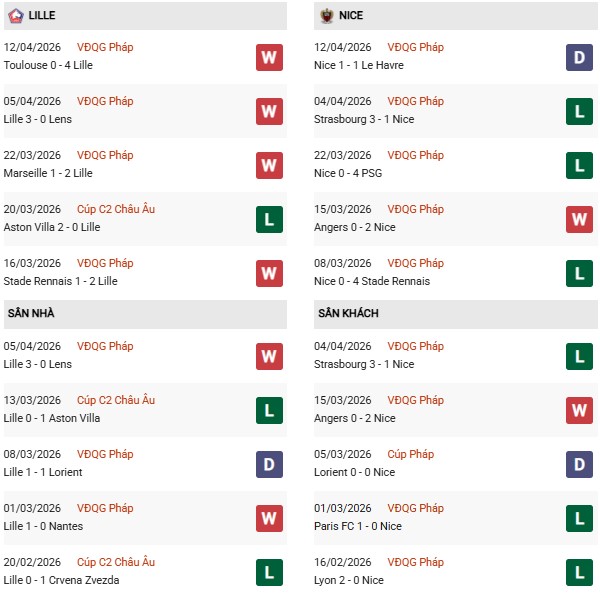This screenshot has width=600, height=594.
Task: Click the D badge for Lille 1 - 1 Lorient
Action: tap(268, 464)
